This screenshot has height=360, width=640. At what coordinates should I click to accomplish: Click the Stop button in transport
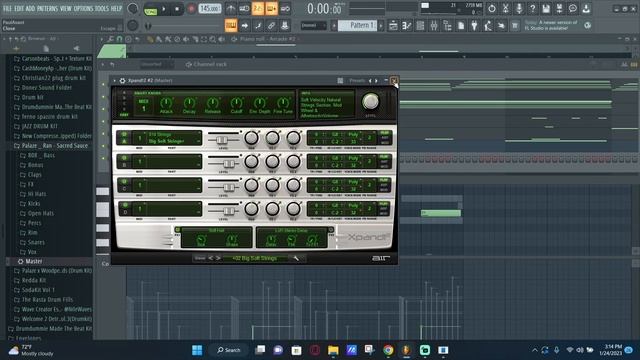click(x=177, y=9)
